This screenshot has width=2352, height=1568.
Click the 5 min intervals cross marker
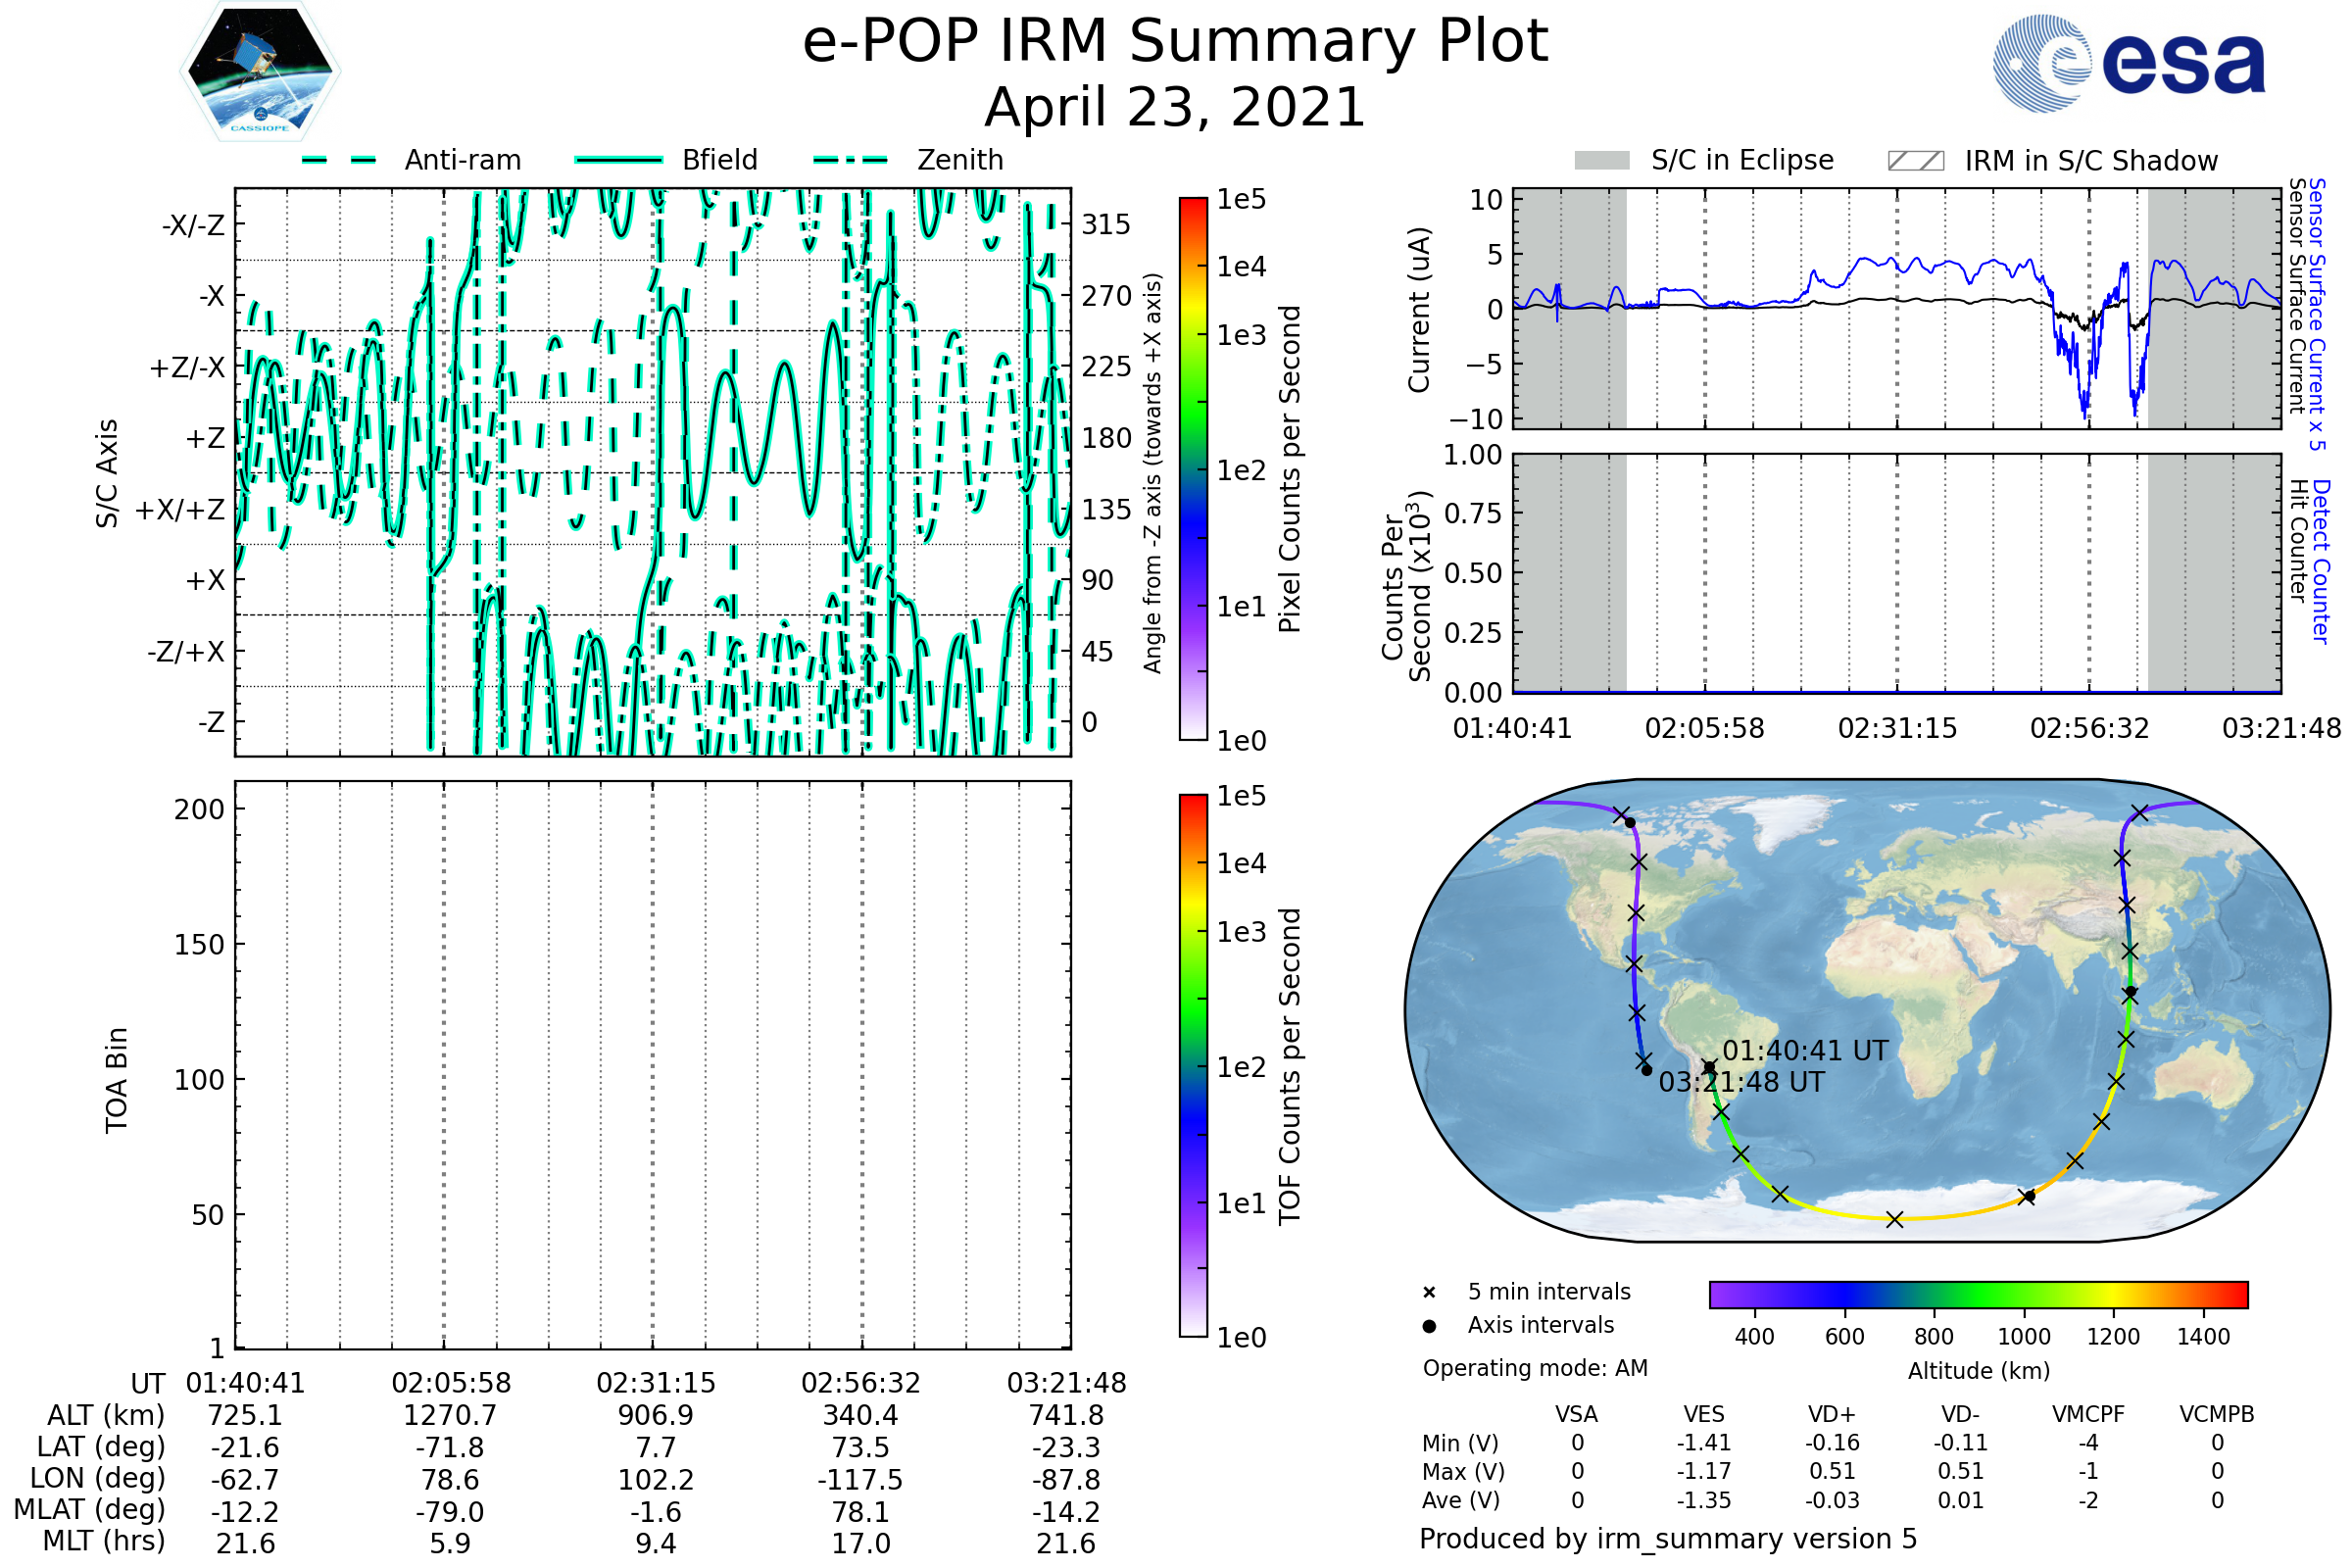[1429, 1293]
